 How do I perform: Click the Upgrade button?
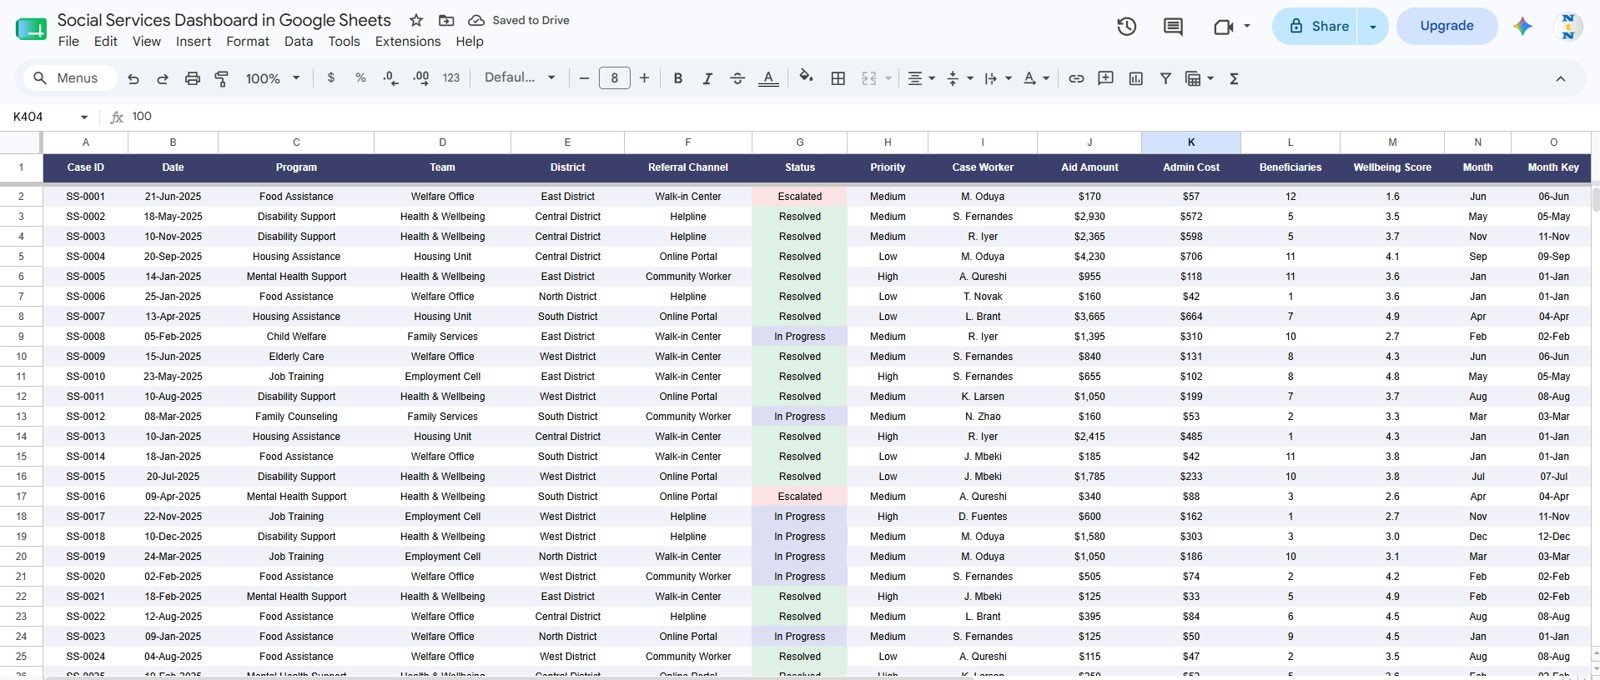[x=1446, y=26]
